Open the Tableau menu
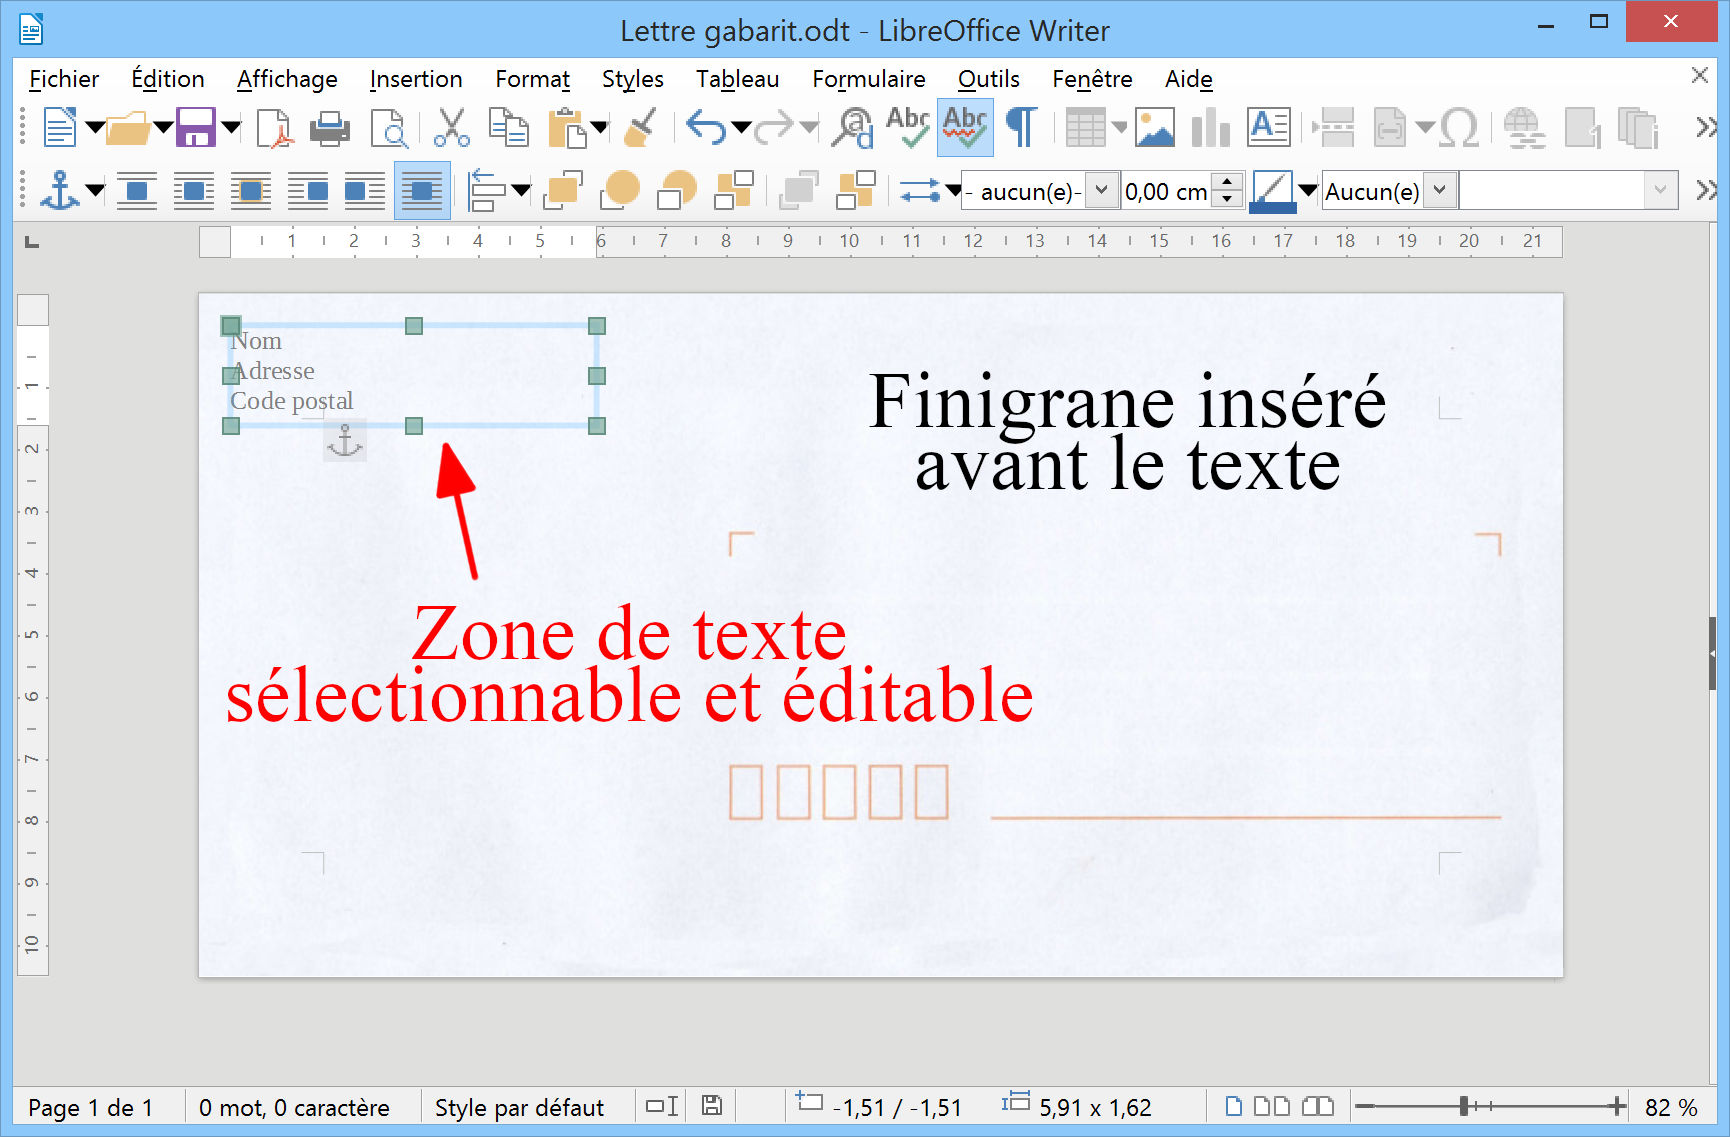 pyautogui.click(x=738, y=79)
